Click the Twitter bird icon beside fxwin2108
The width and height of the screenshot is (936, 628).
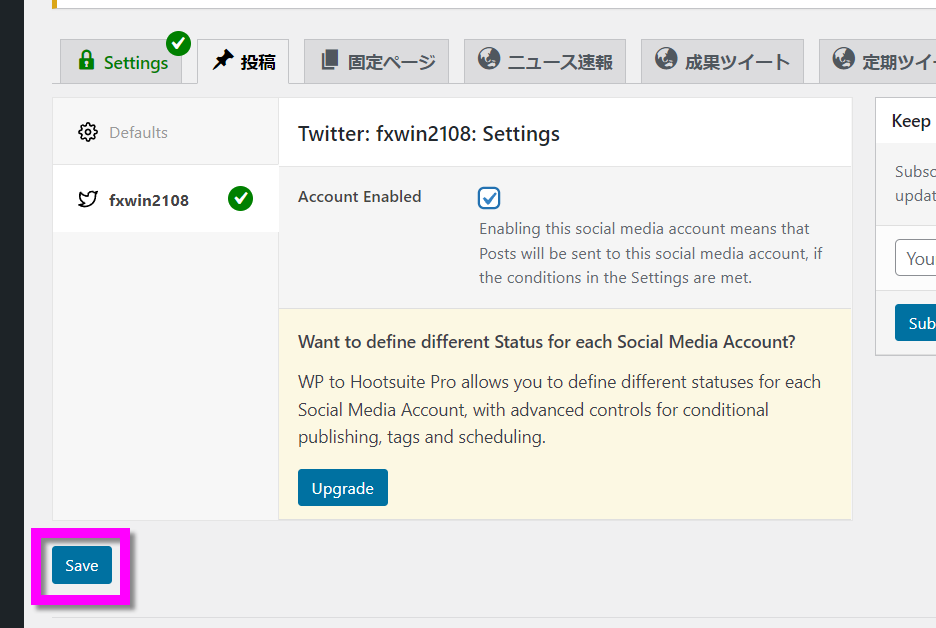click(x=88, y=199)
